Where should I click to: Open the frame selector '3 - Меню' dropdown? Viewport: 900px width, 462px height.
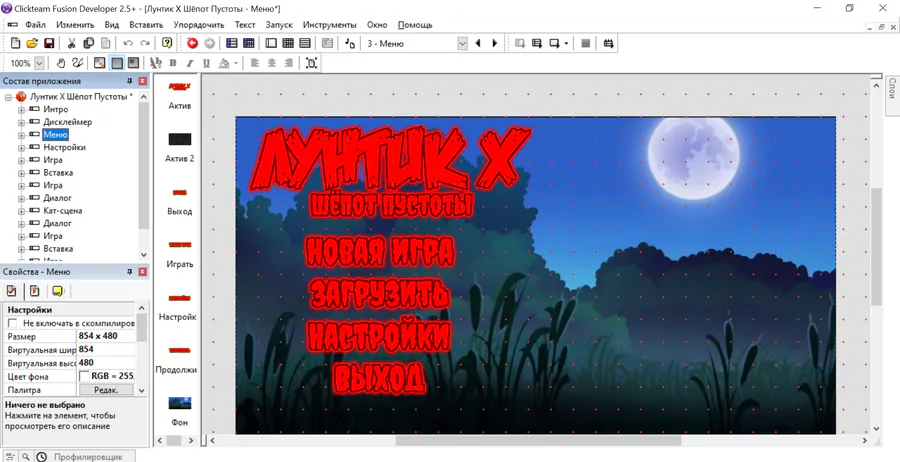(462, 43)
